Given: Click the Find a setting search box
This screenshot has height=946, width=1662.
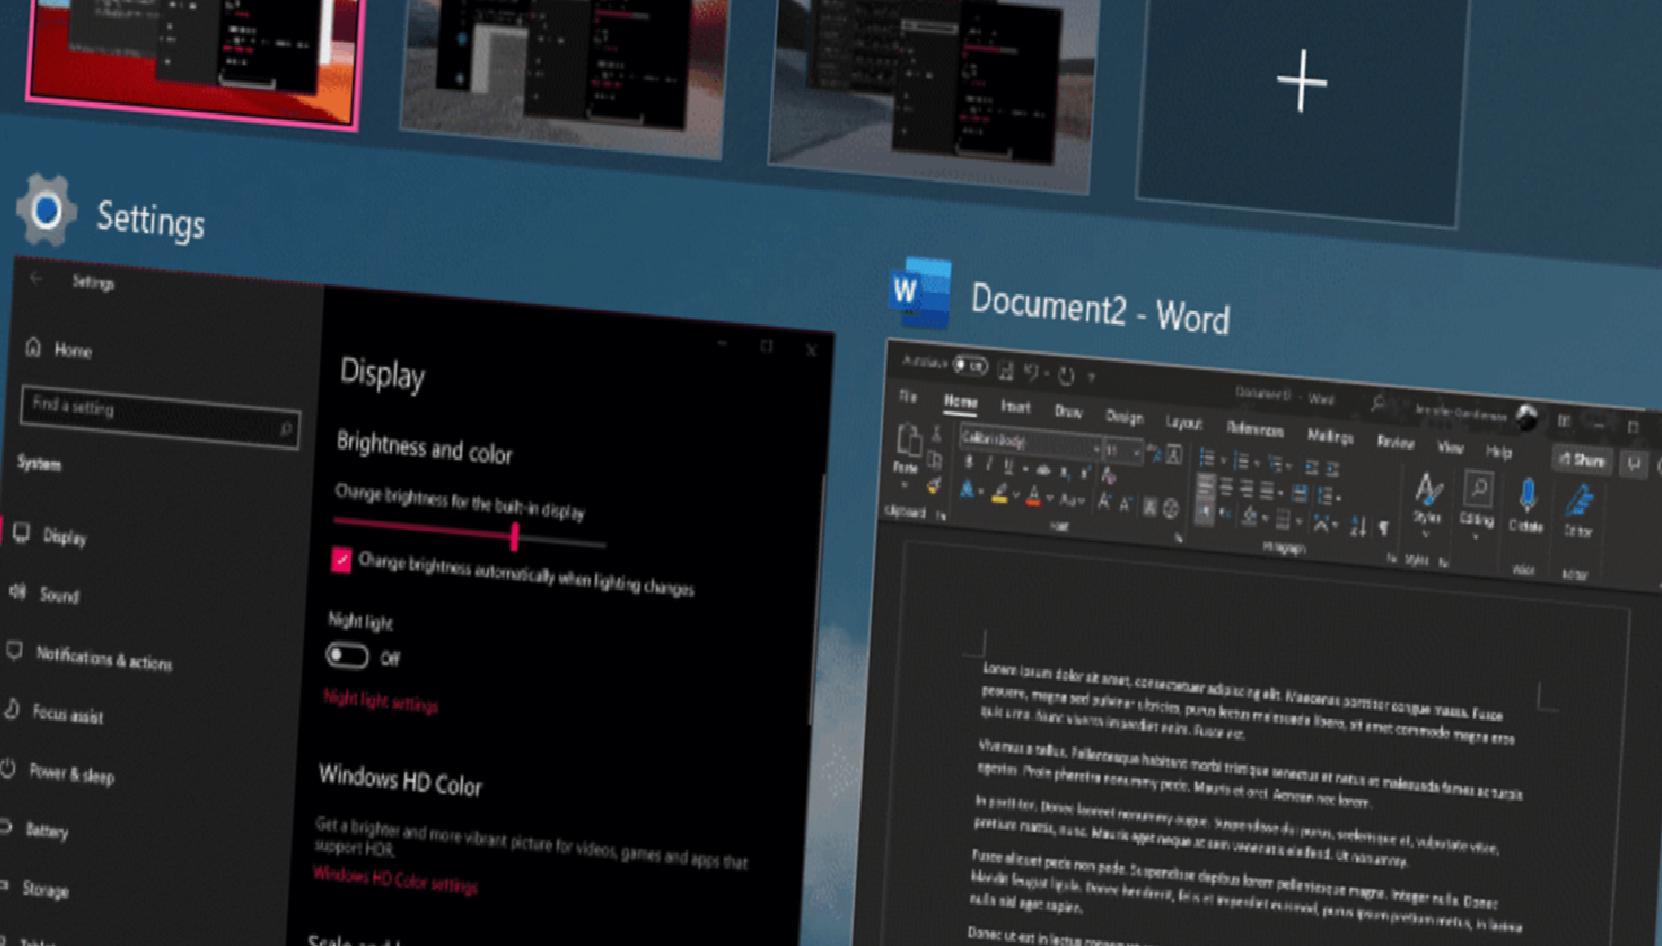Looking at the screenshot, I should pyautogui.click(x=159, y=416).
